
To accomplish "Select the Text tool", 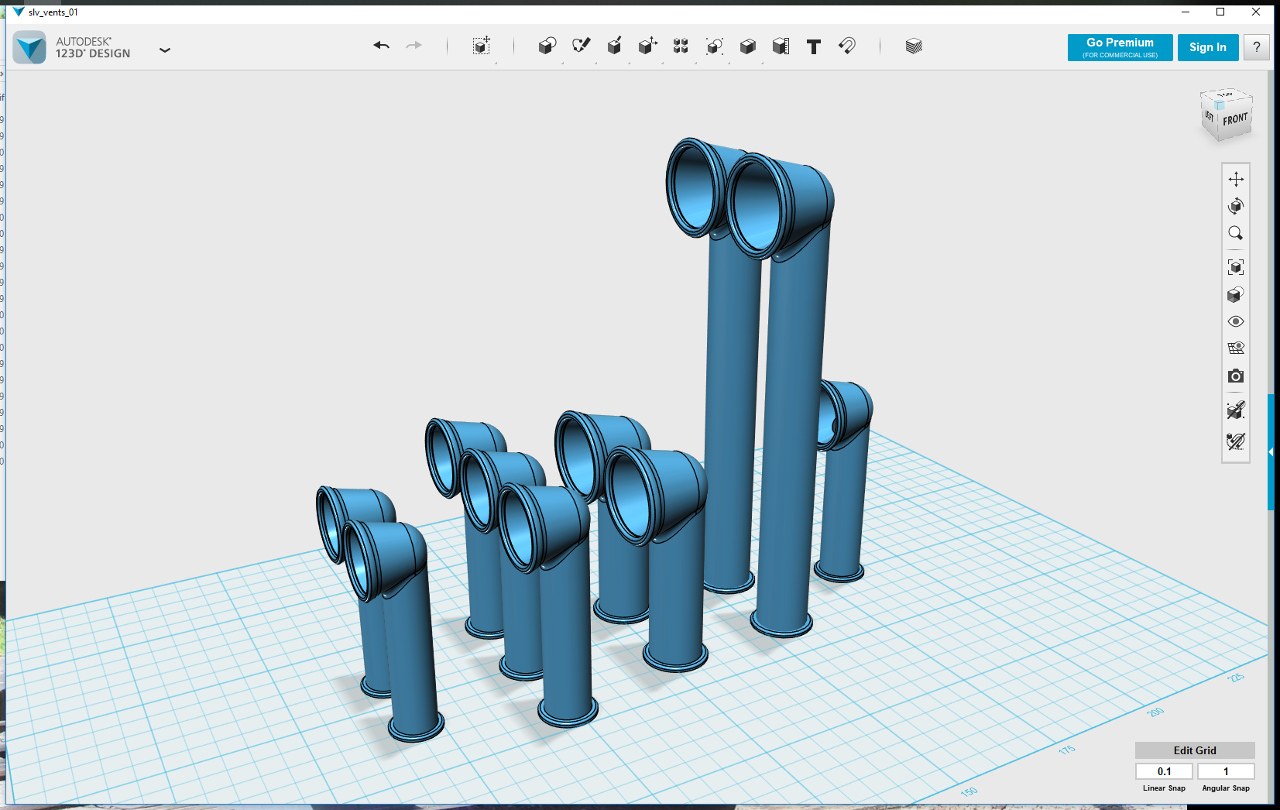I will pyautogui.click(x=814, y=46).
